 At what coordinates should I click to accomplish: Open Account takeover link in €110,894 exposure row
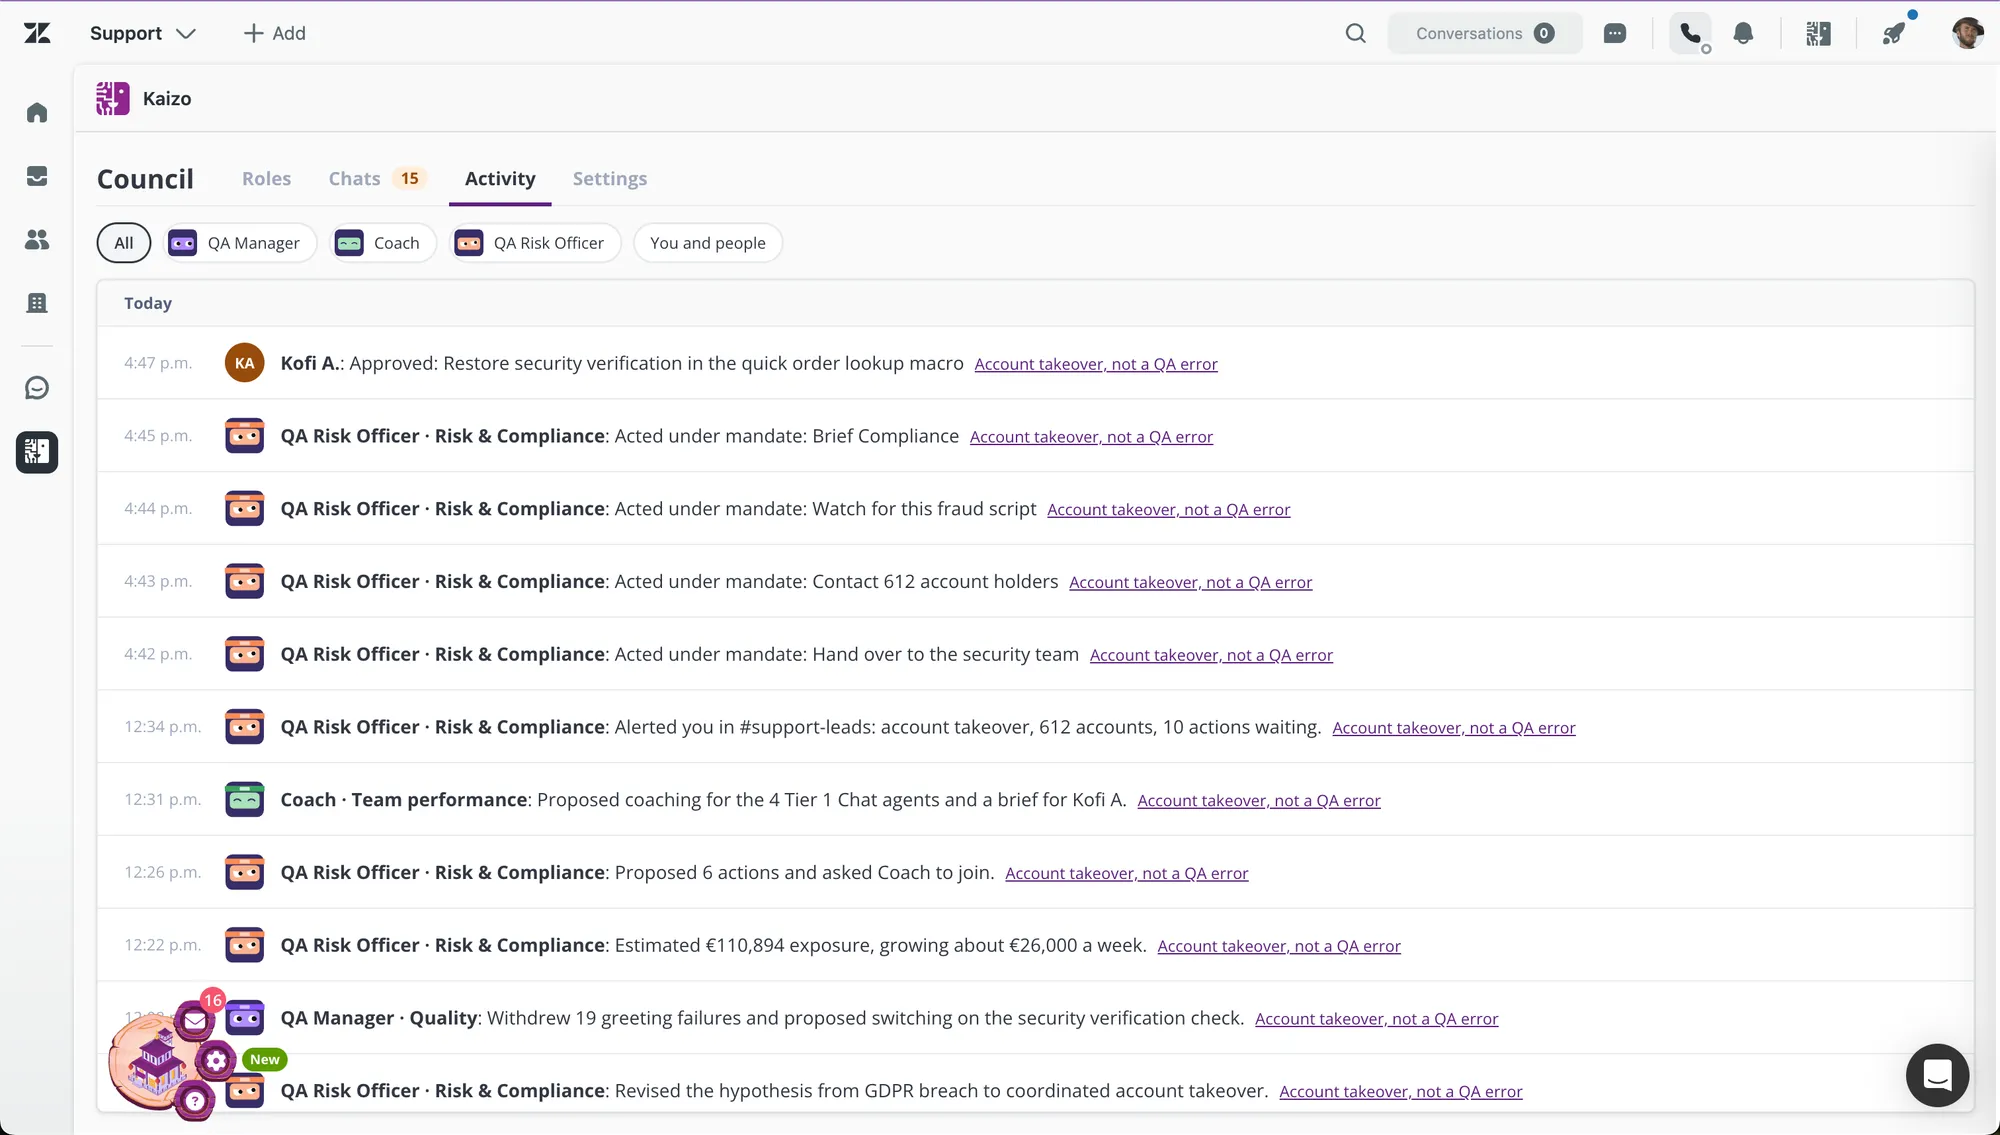pyautogui.click(x=1279, y=946)
